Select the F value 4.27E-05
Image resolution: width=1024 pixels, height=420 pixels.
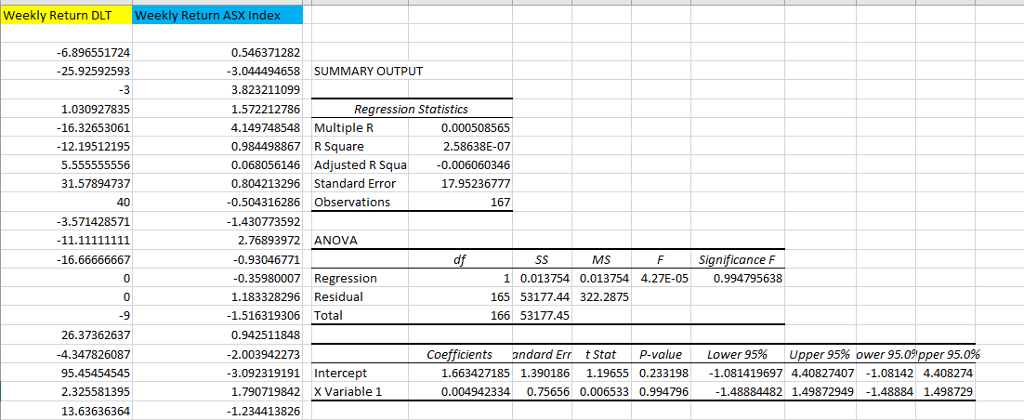click(x=665, y=278)
